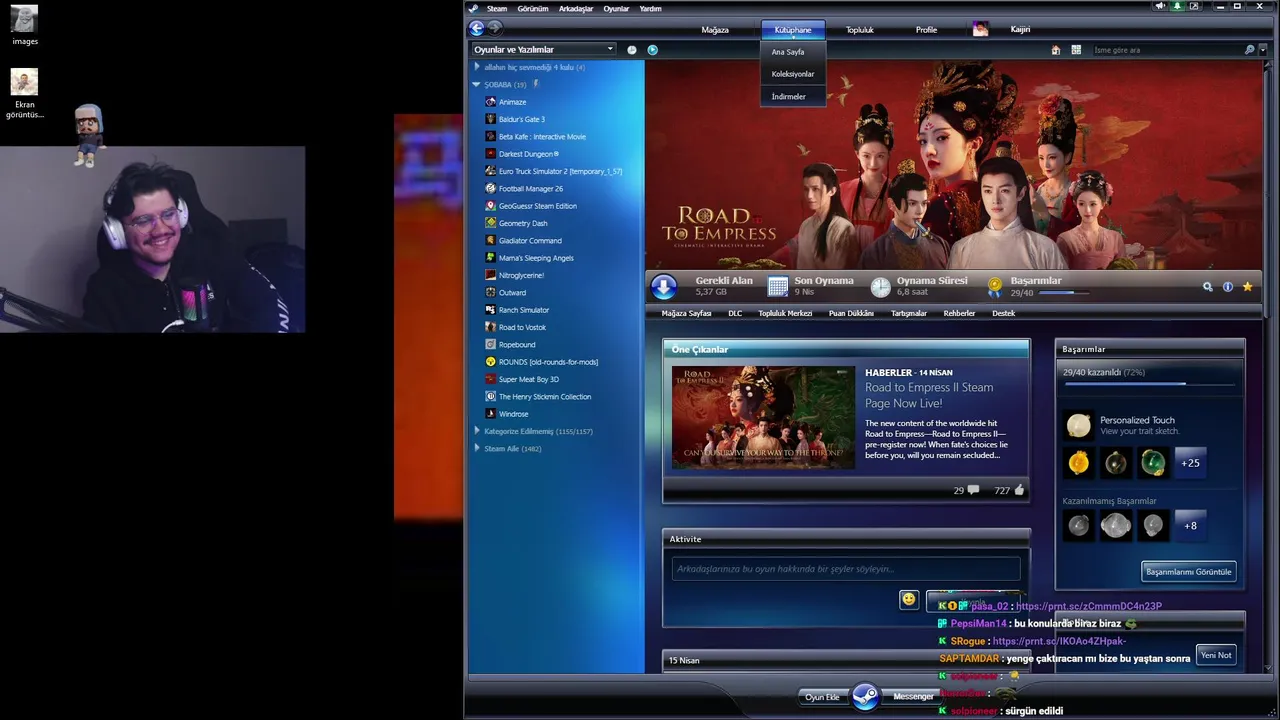The image size is (1280, 720).
Task: Show the +25 more earned achievements
Action: pyautogui.click(x=1190, y=463)
